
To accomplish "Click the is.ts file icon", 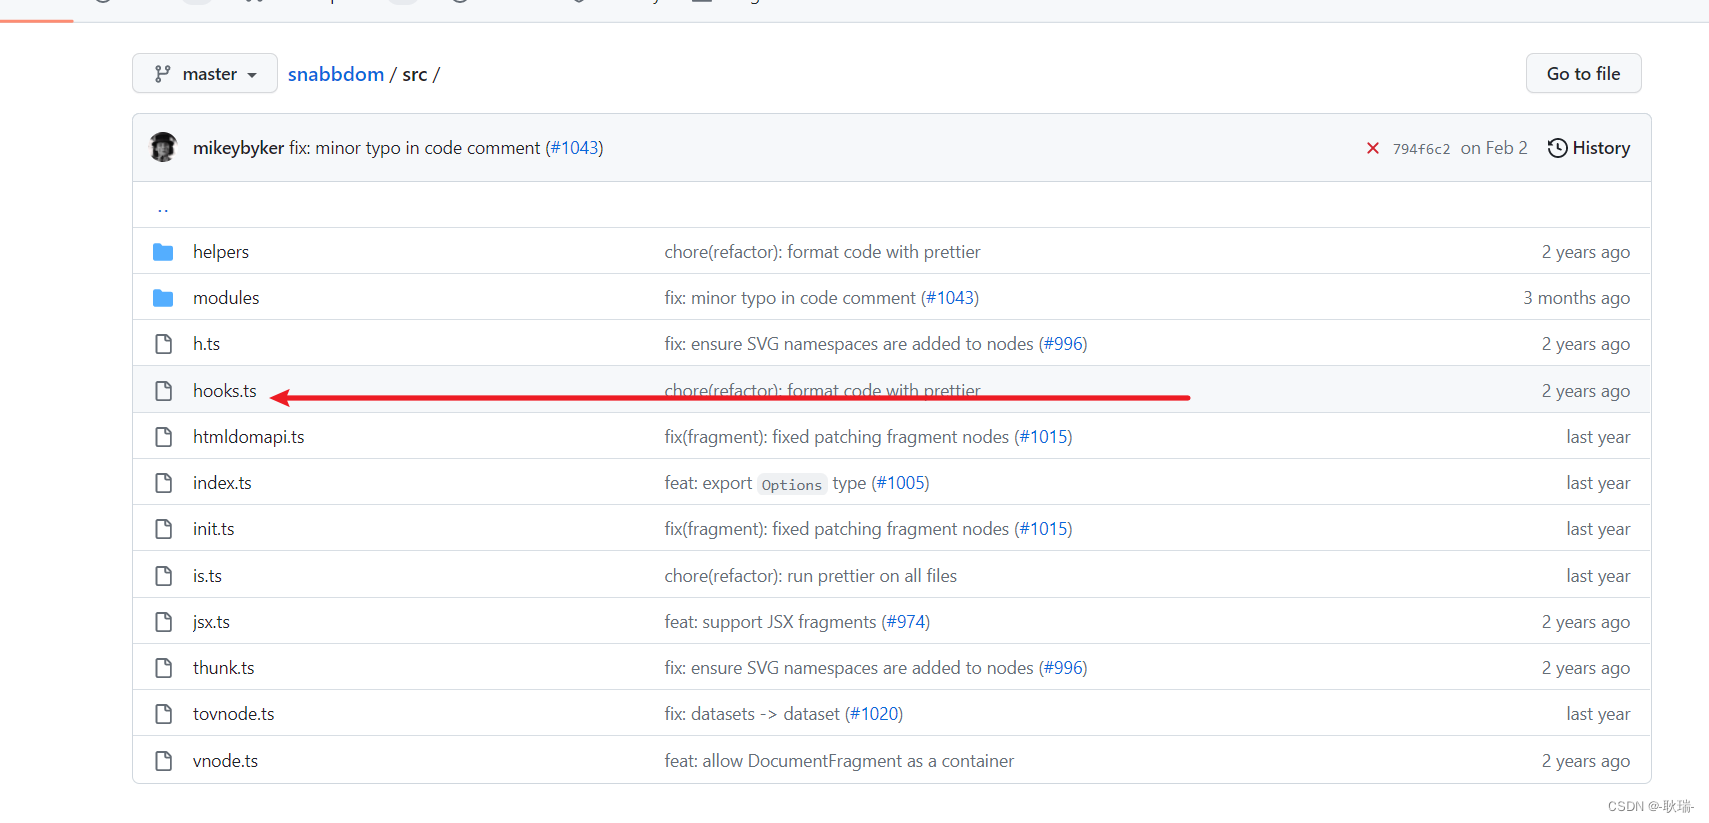I will pos(164,576).
